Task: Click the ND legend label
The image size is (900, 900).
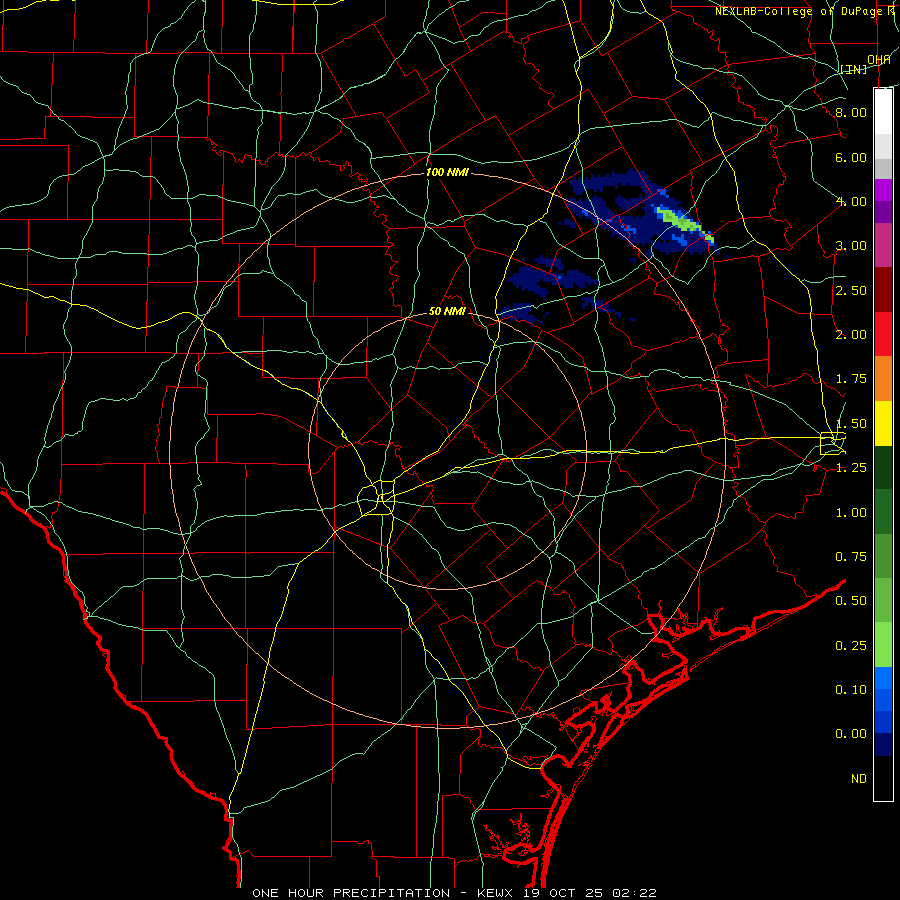Action: (859, 779)
